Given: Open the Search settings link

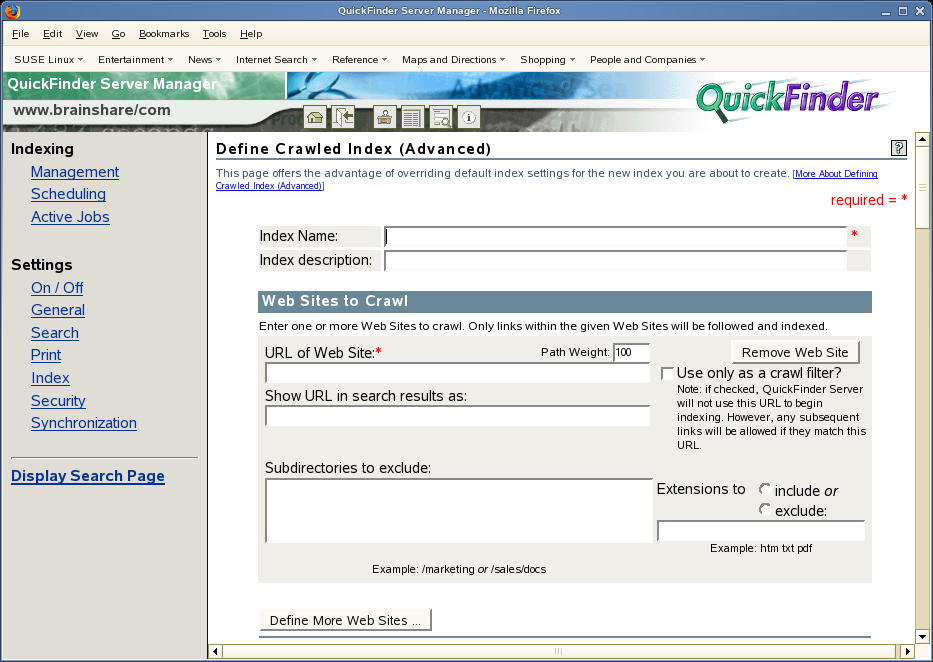Looking at the screenshot, I should point(55,333).
